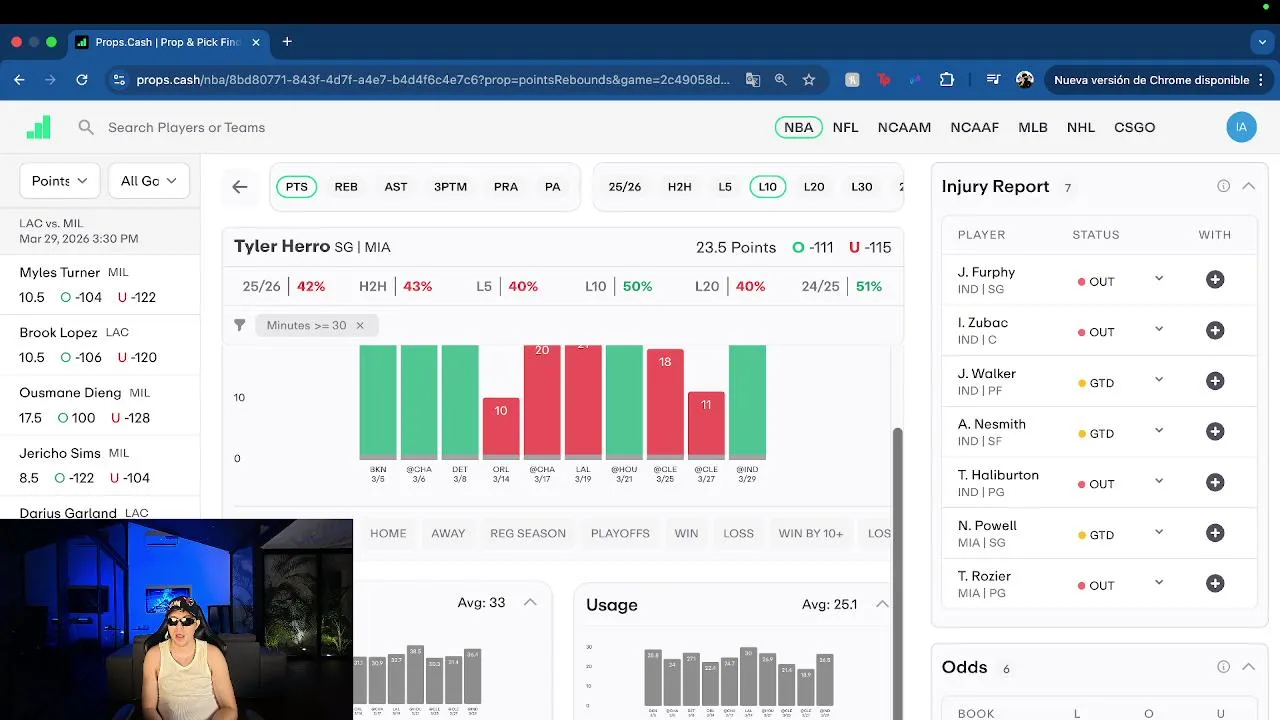The height and width of the screenshot is (720, 1280).
Task: Click the @HOU 3/21 green bar
Action: pos(624,400)
